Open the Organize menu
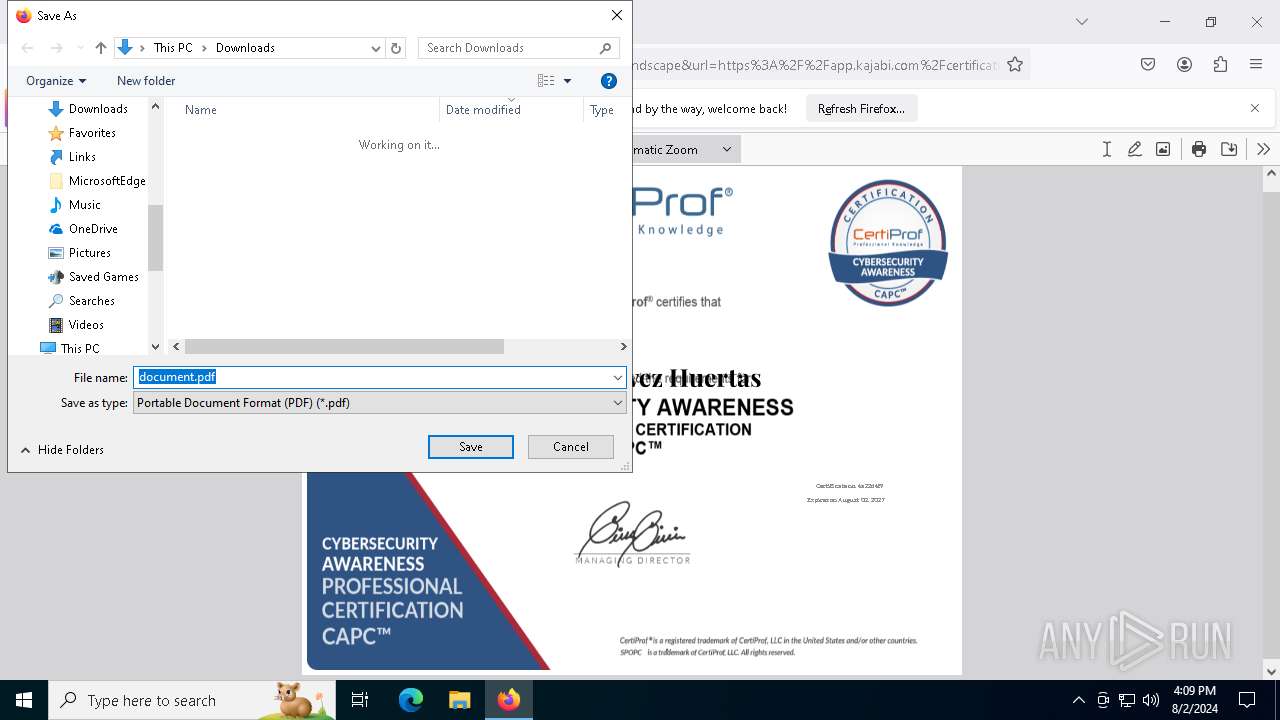1280x720 pixels. tap(56, 81)
